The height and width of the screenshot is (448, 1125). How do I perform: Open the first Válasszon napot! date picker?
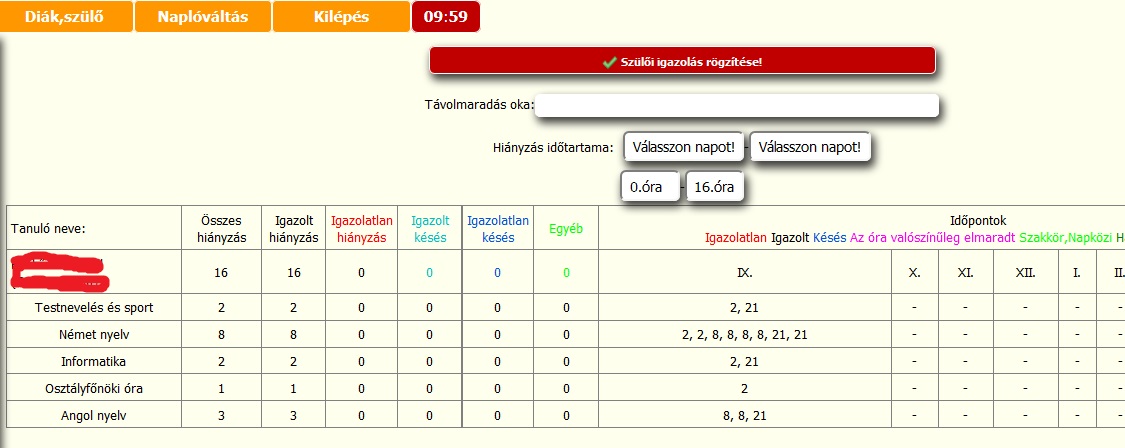click(x=685, y=147)
